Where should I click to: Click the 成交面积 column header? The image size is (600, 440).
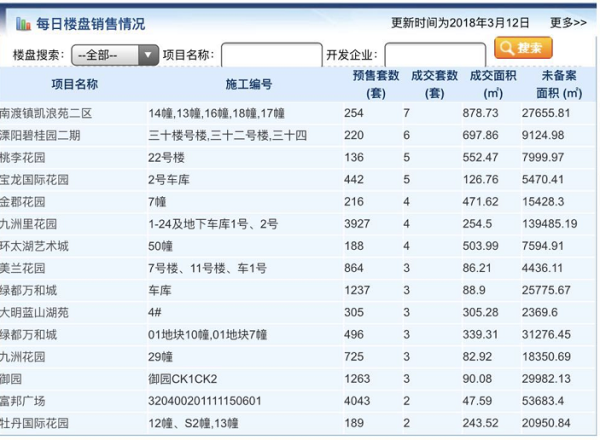(x=493, y=84)
